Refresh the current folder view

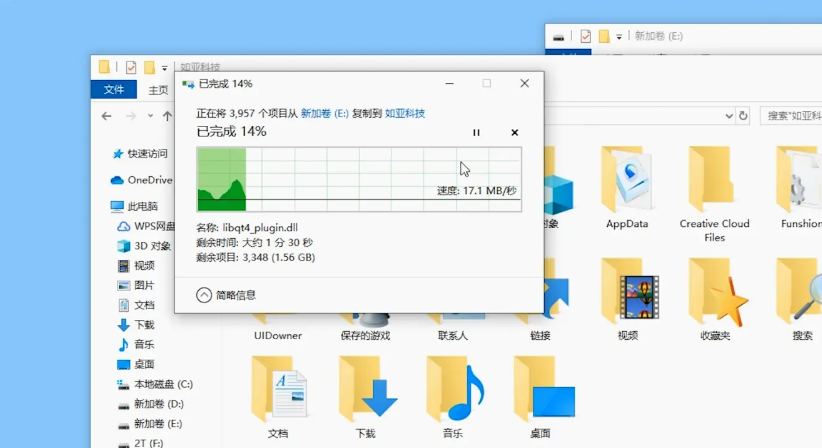742,116
